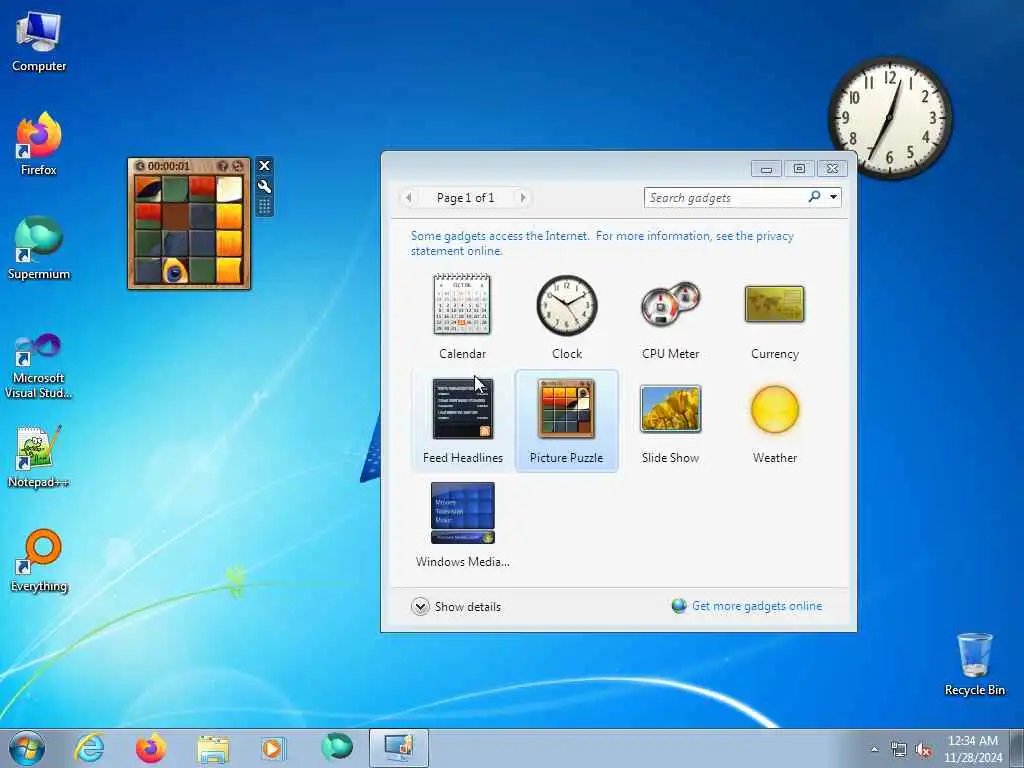Select the CPU Meter gadget
Screen dimensions: 1024x768
tap(670, 317)
